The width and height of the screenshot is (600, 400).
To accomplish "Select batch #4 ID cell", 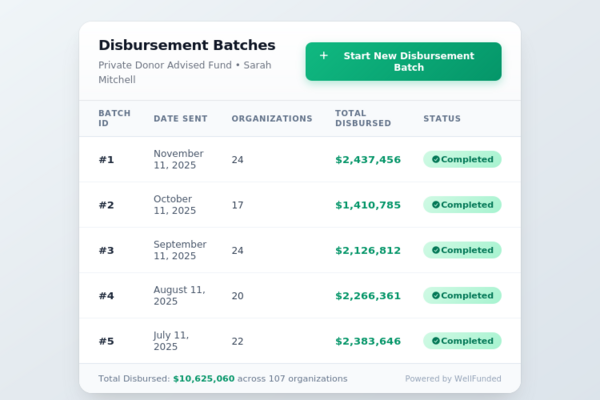I will pos(106,296).
